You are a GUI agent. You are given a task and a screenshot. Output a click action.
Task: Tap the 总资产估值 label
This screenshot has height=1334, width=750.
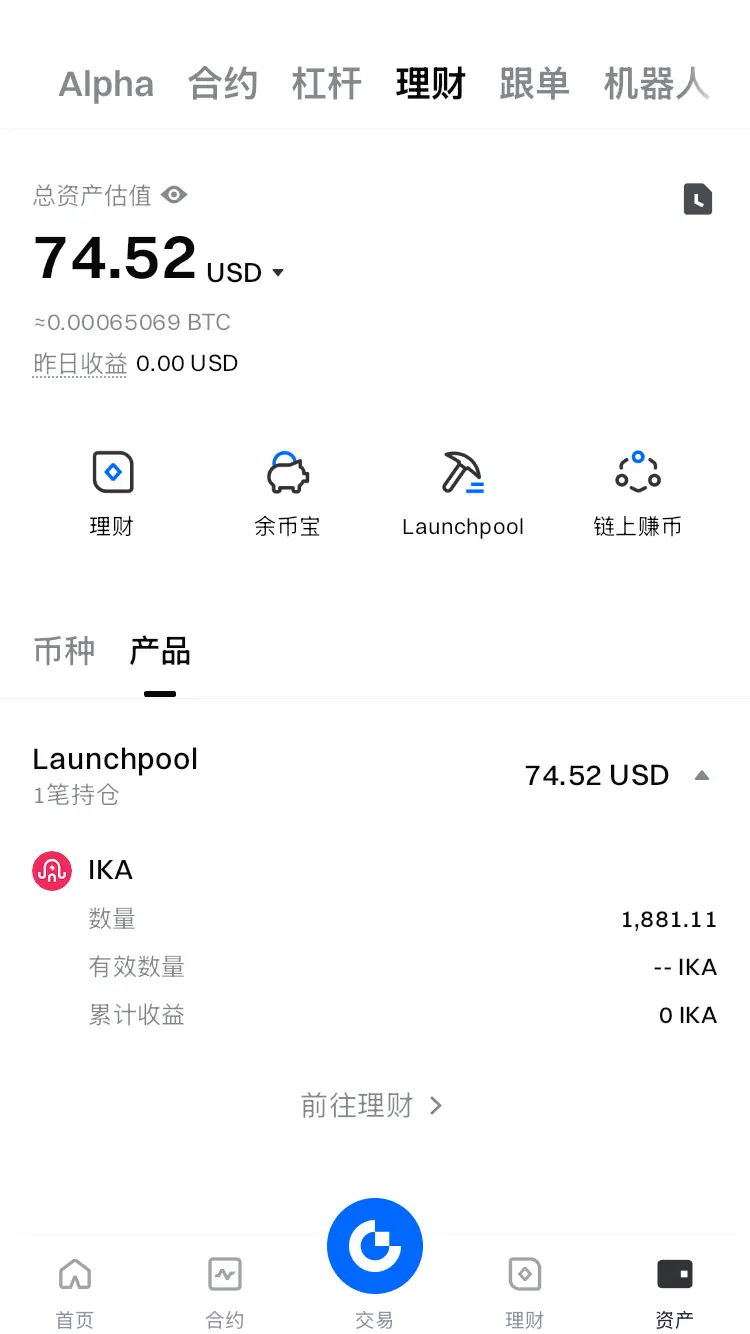92,195
